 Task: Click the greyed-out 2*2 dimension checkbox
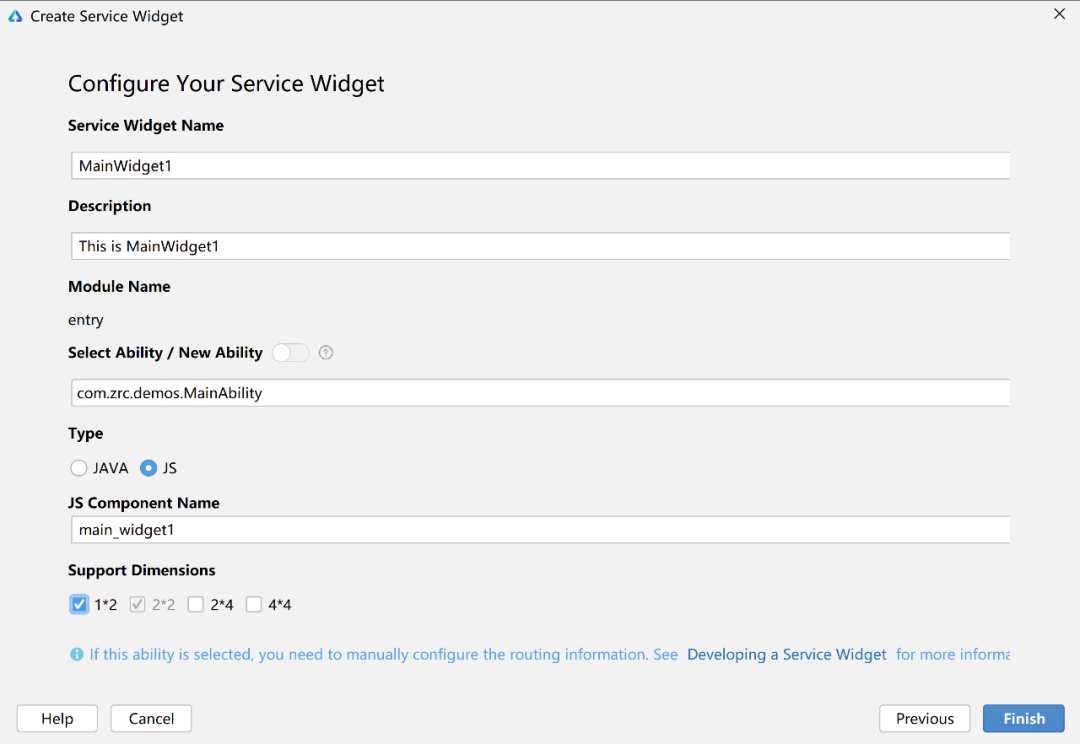coord(137,604)
